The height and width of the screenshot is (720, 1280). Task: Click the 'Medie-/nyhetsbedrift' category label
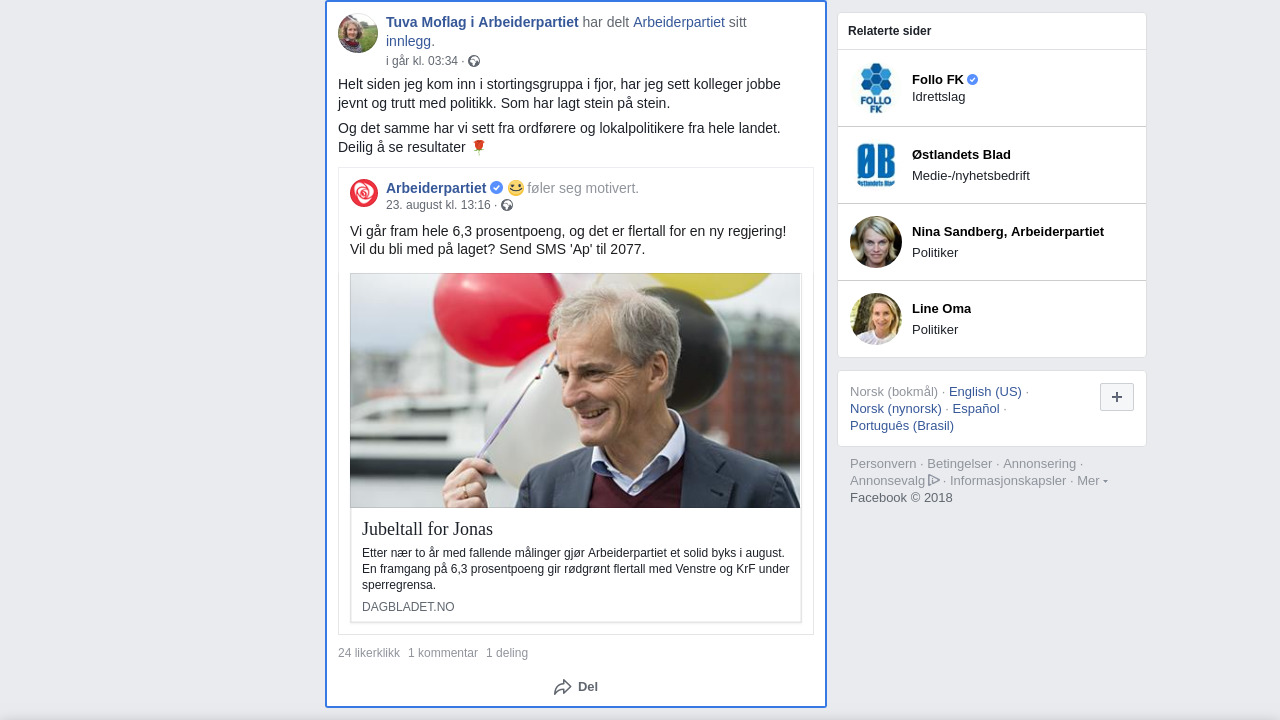tap(971, 176)
